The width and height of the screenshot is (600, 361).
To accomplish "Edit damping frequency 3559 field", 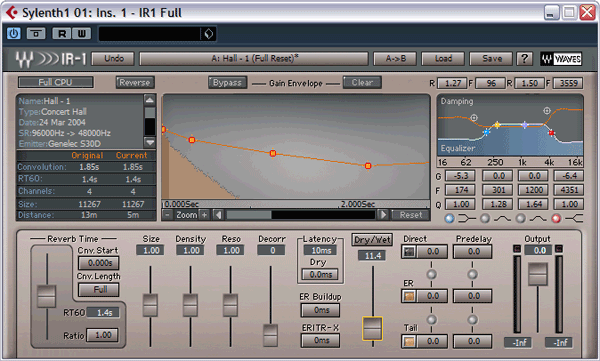I will (568, 83).
